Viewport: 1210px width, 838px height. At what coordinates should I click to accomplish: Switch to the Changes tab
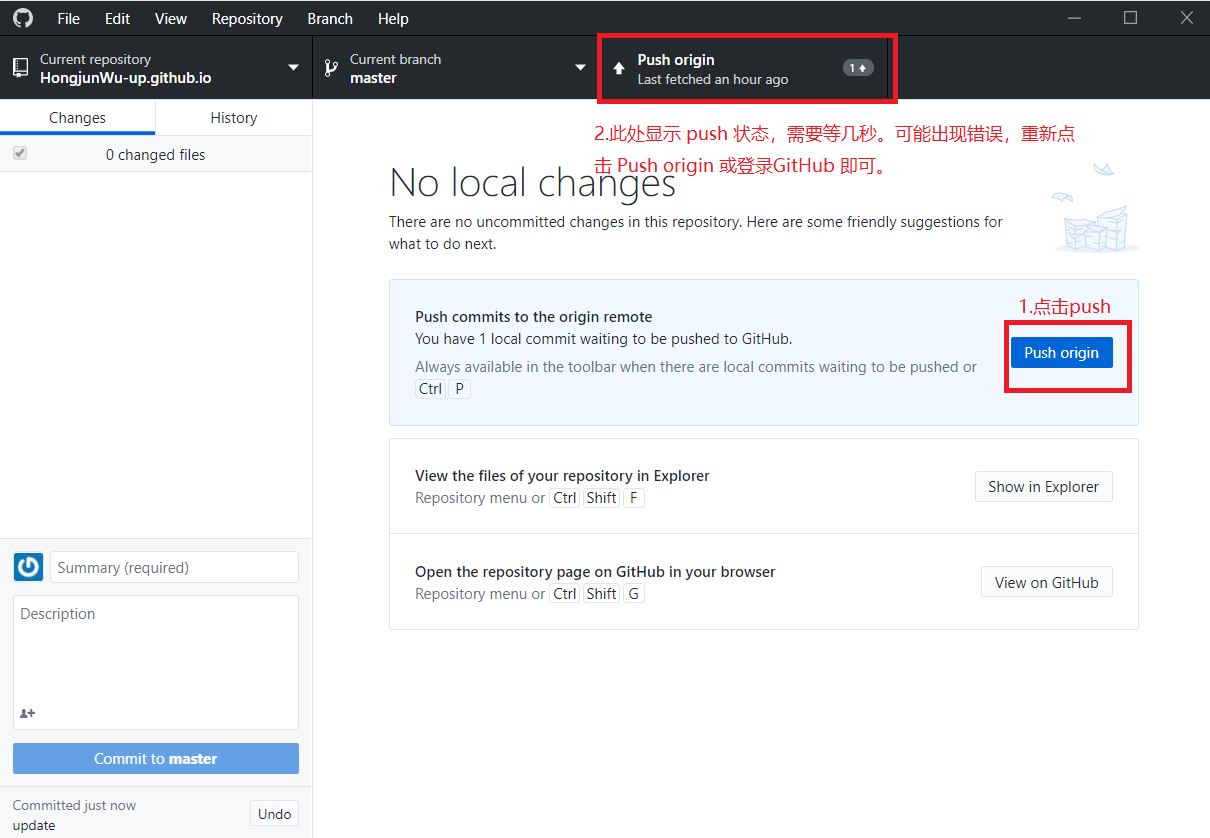(77, 118)
